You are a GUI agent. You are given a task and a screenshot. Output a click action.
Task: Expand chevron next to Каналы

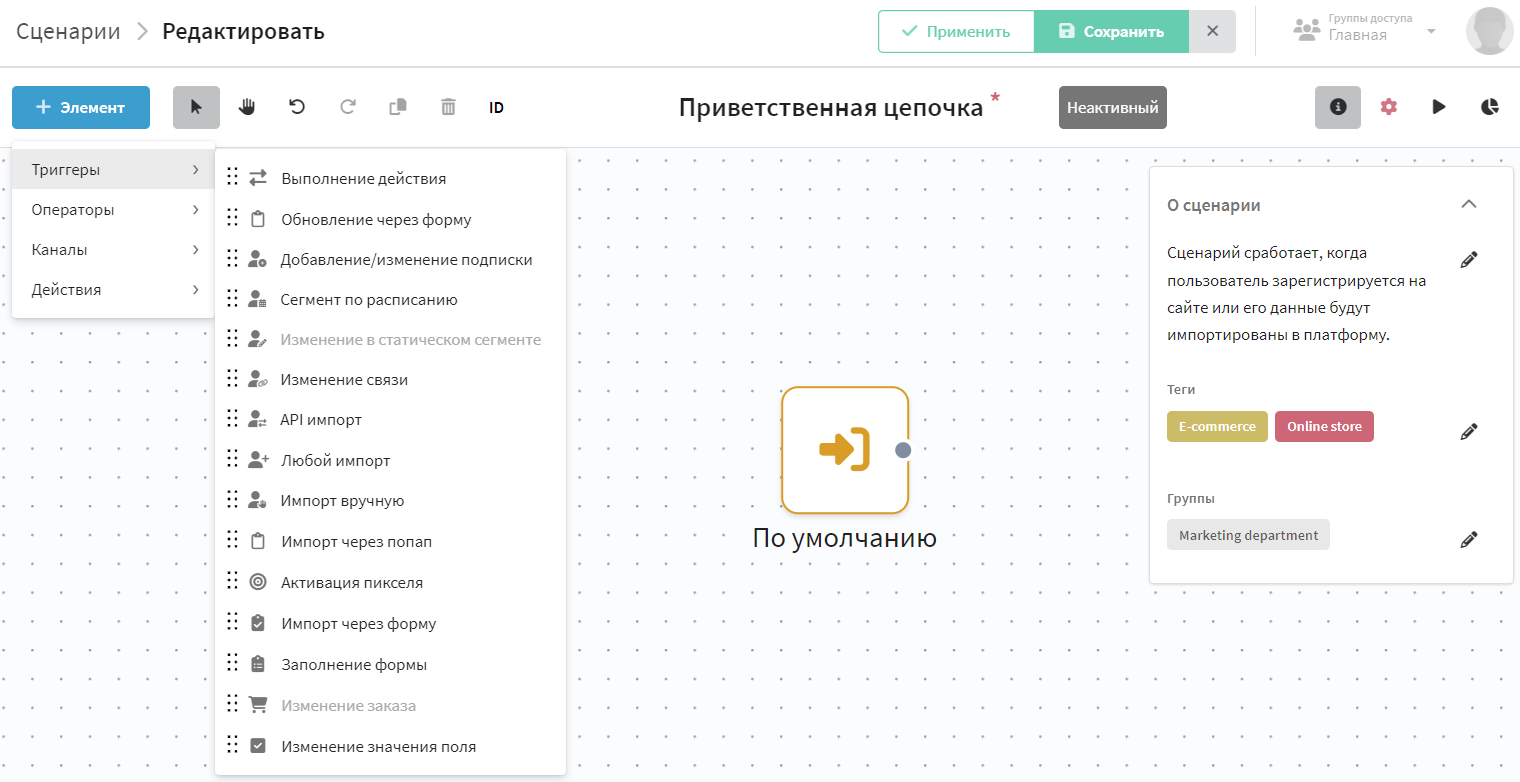tap(196, 250)
